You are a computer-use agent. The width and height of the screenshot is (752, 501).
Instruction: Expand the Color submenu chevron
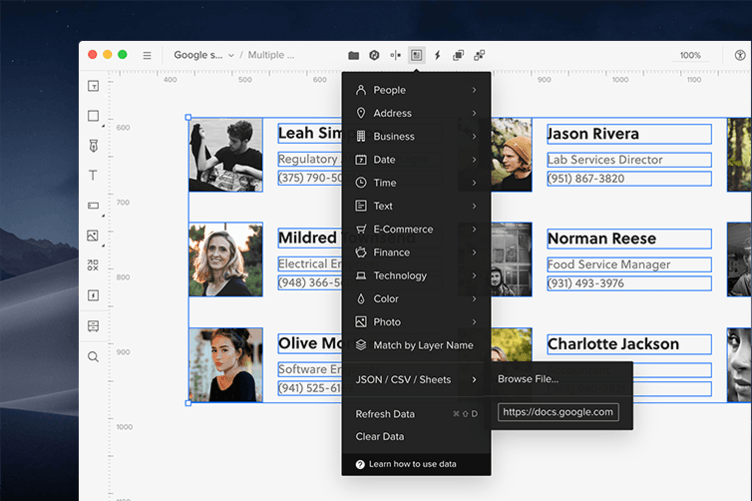[474, 299]
